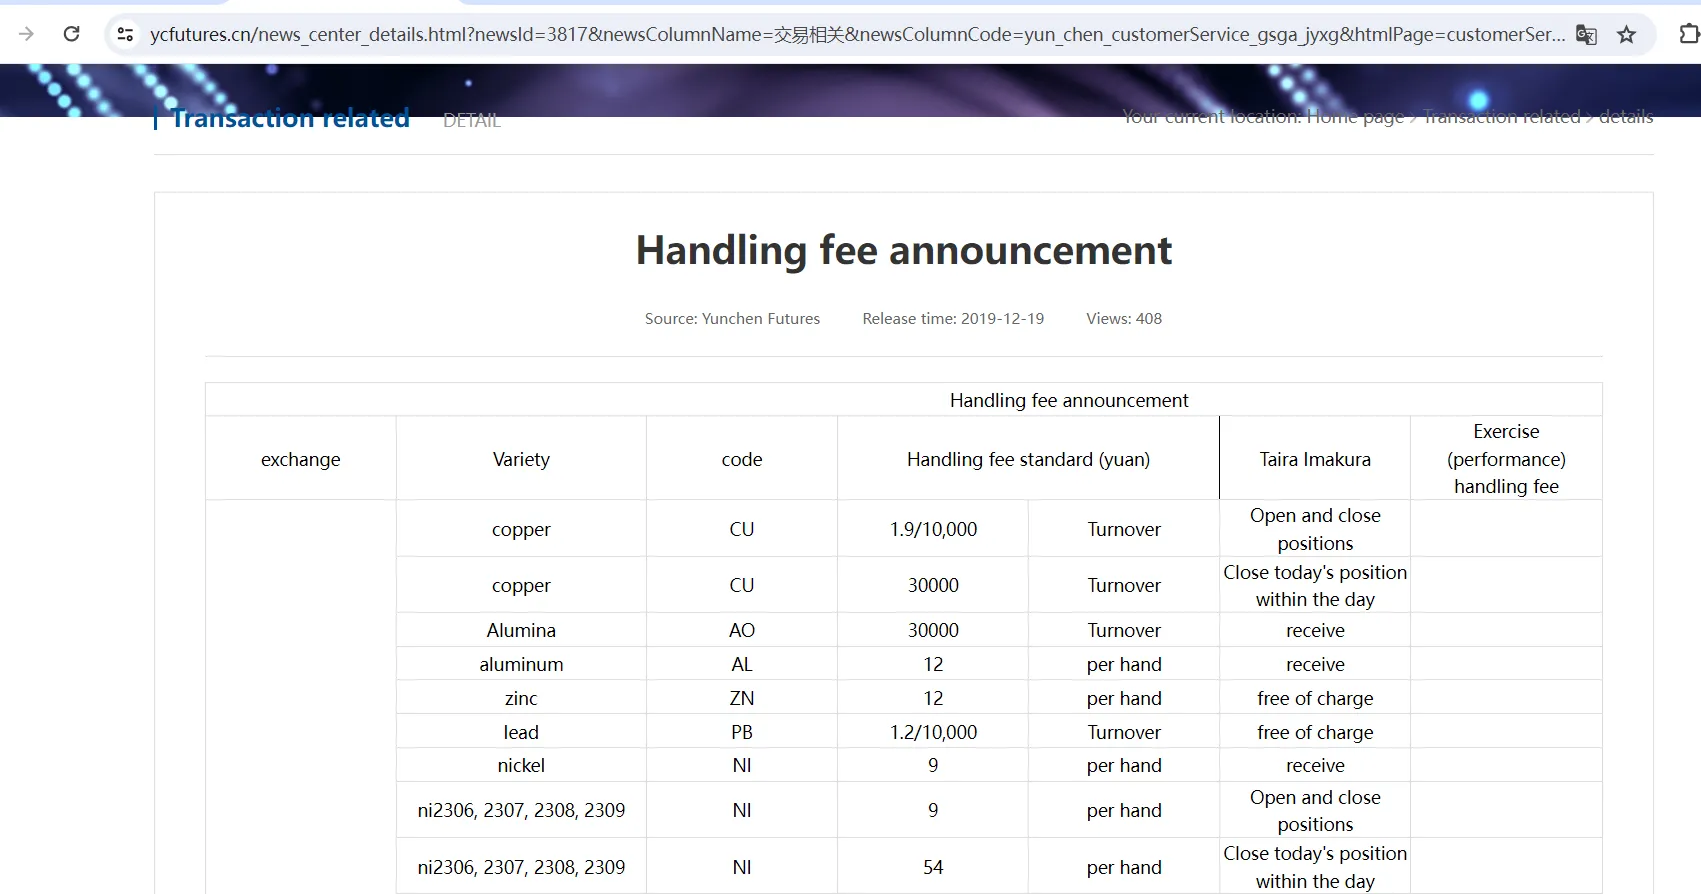The image size is (1701, 894).
Task: Select the AO code cell
Action: [x=742, y=630]
